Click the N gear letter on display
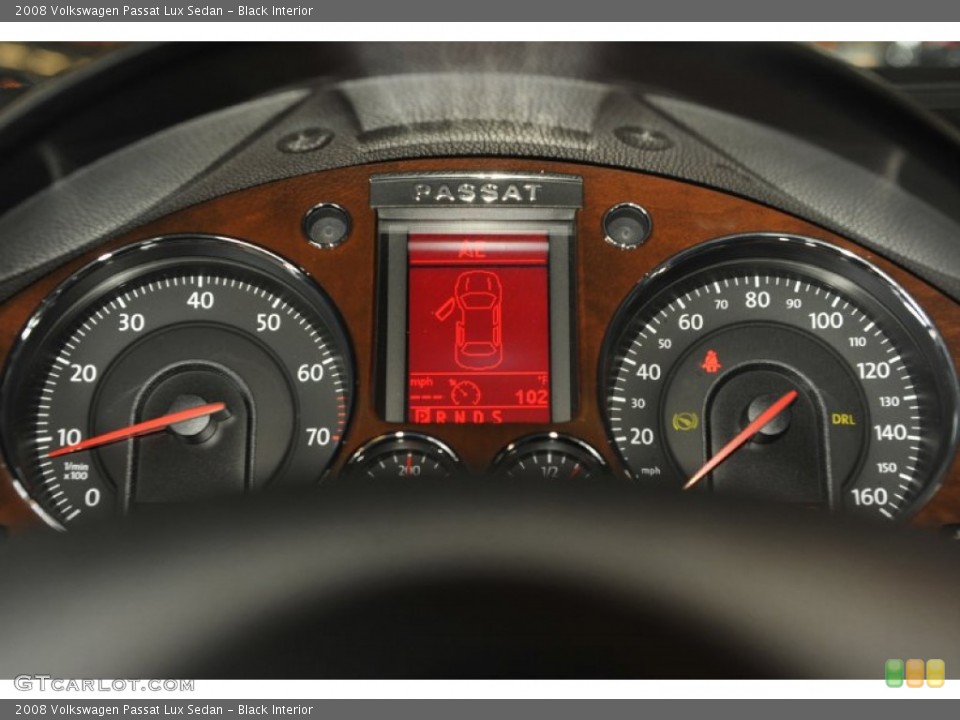This screenshot has width=960, height=720. 459,418
